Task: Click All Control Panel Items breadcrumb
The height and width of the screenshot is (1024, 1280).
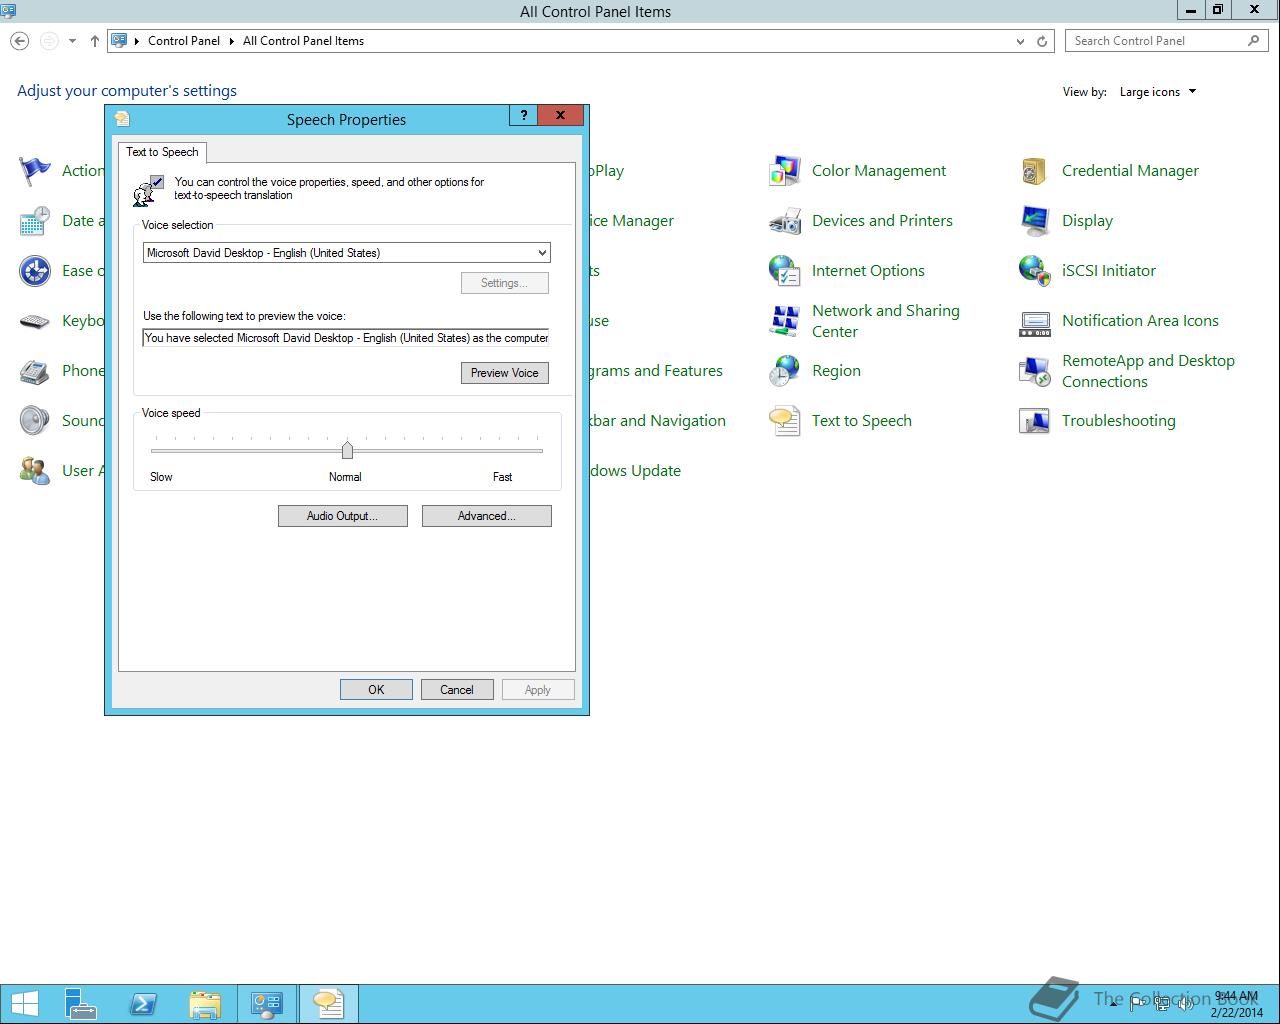Action: click(x=303, y=41)
